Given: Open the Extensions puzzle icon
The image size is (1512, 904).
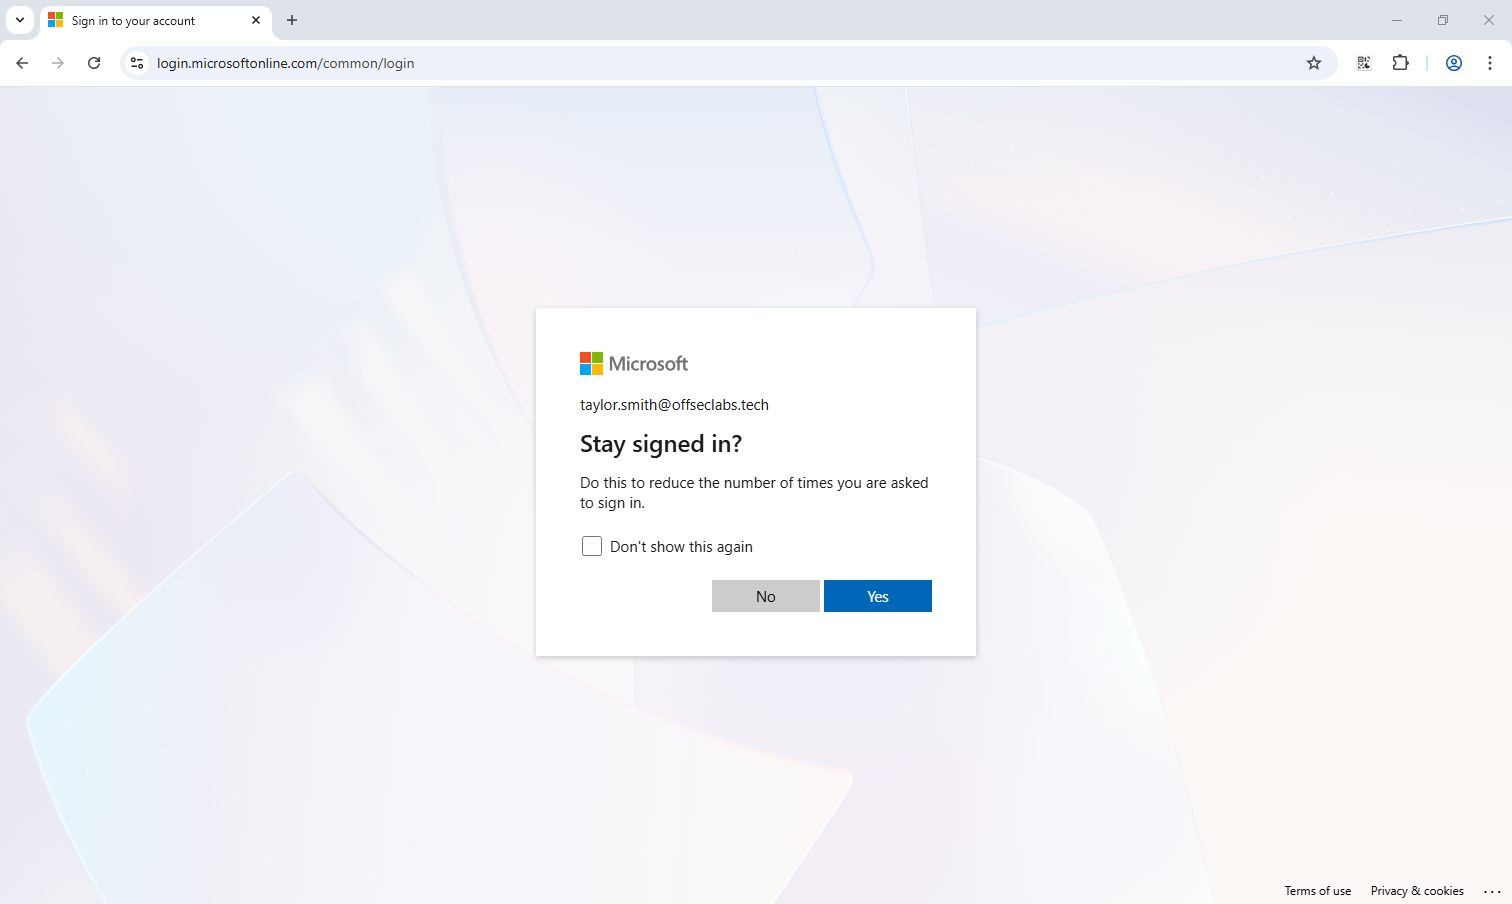Looking at the screenshot, I should 1400,63.
